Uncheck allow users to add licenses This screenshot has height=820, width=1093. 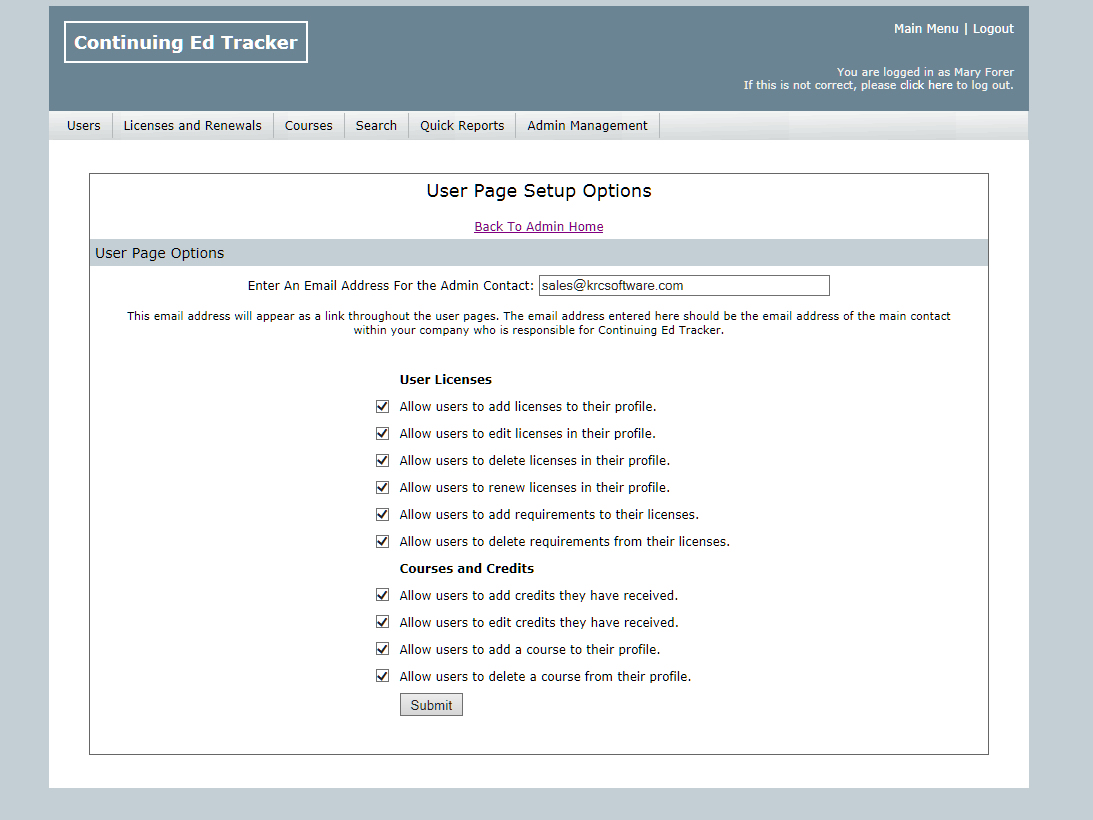(382, 407)
